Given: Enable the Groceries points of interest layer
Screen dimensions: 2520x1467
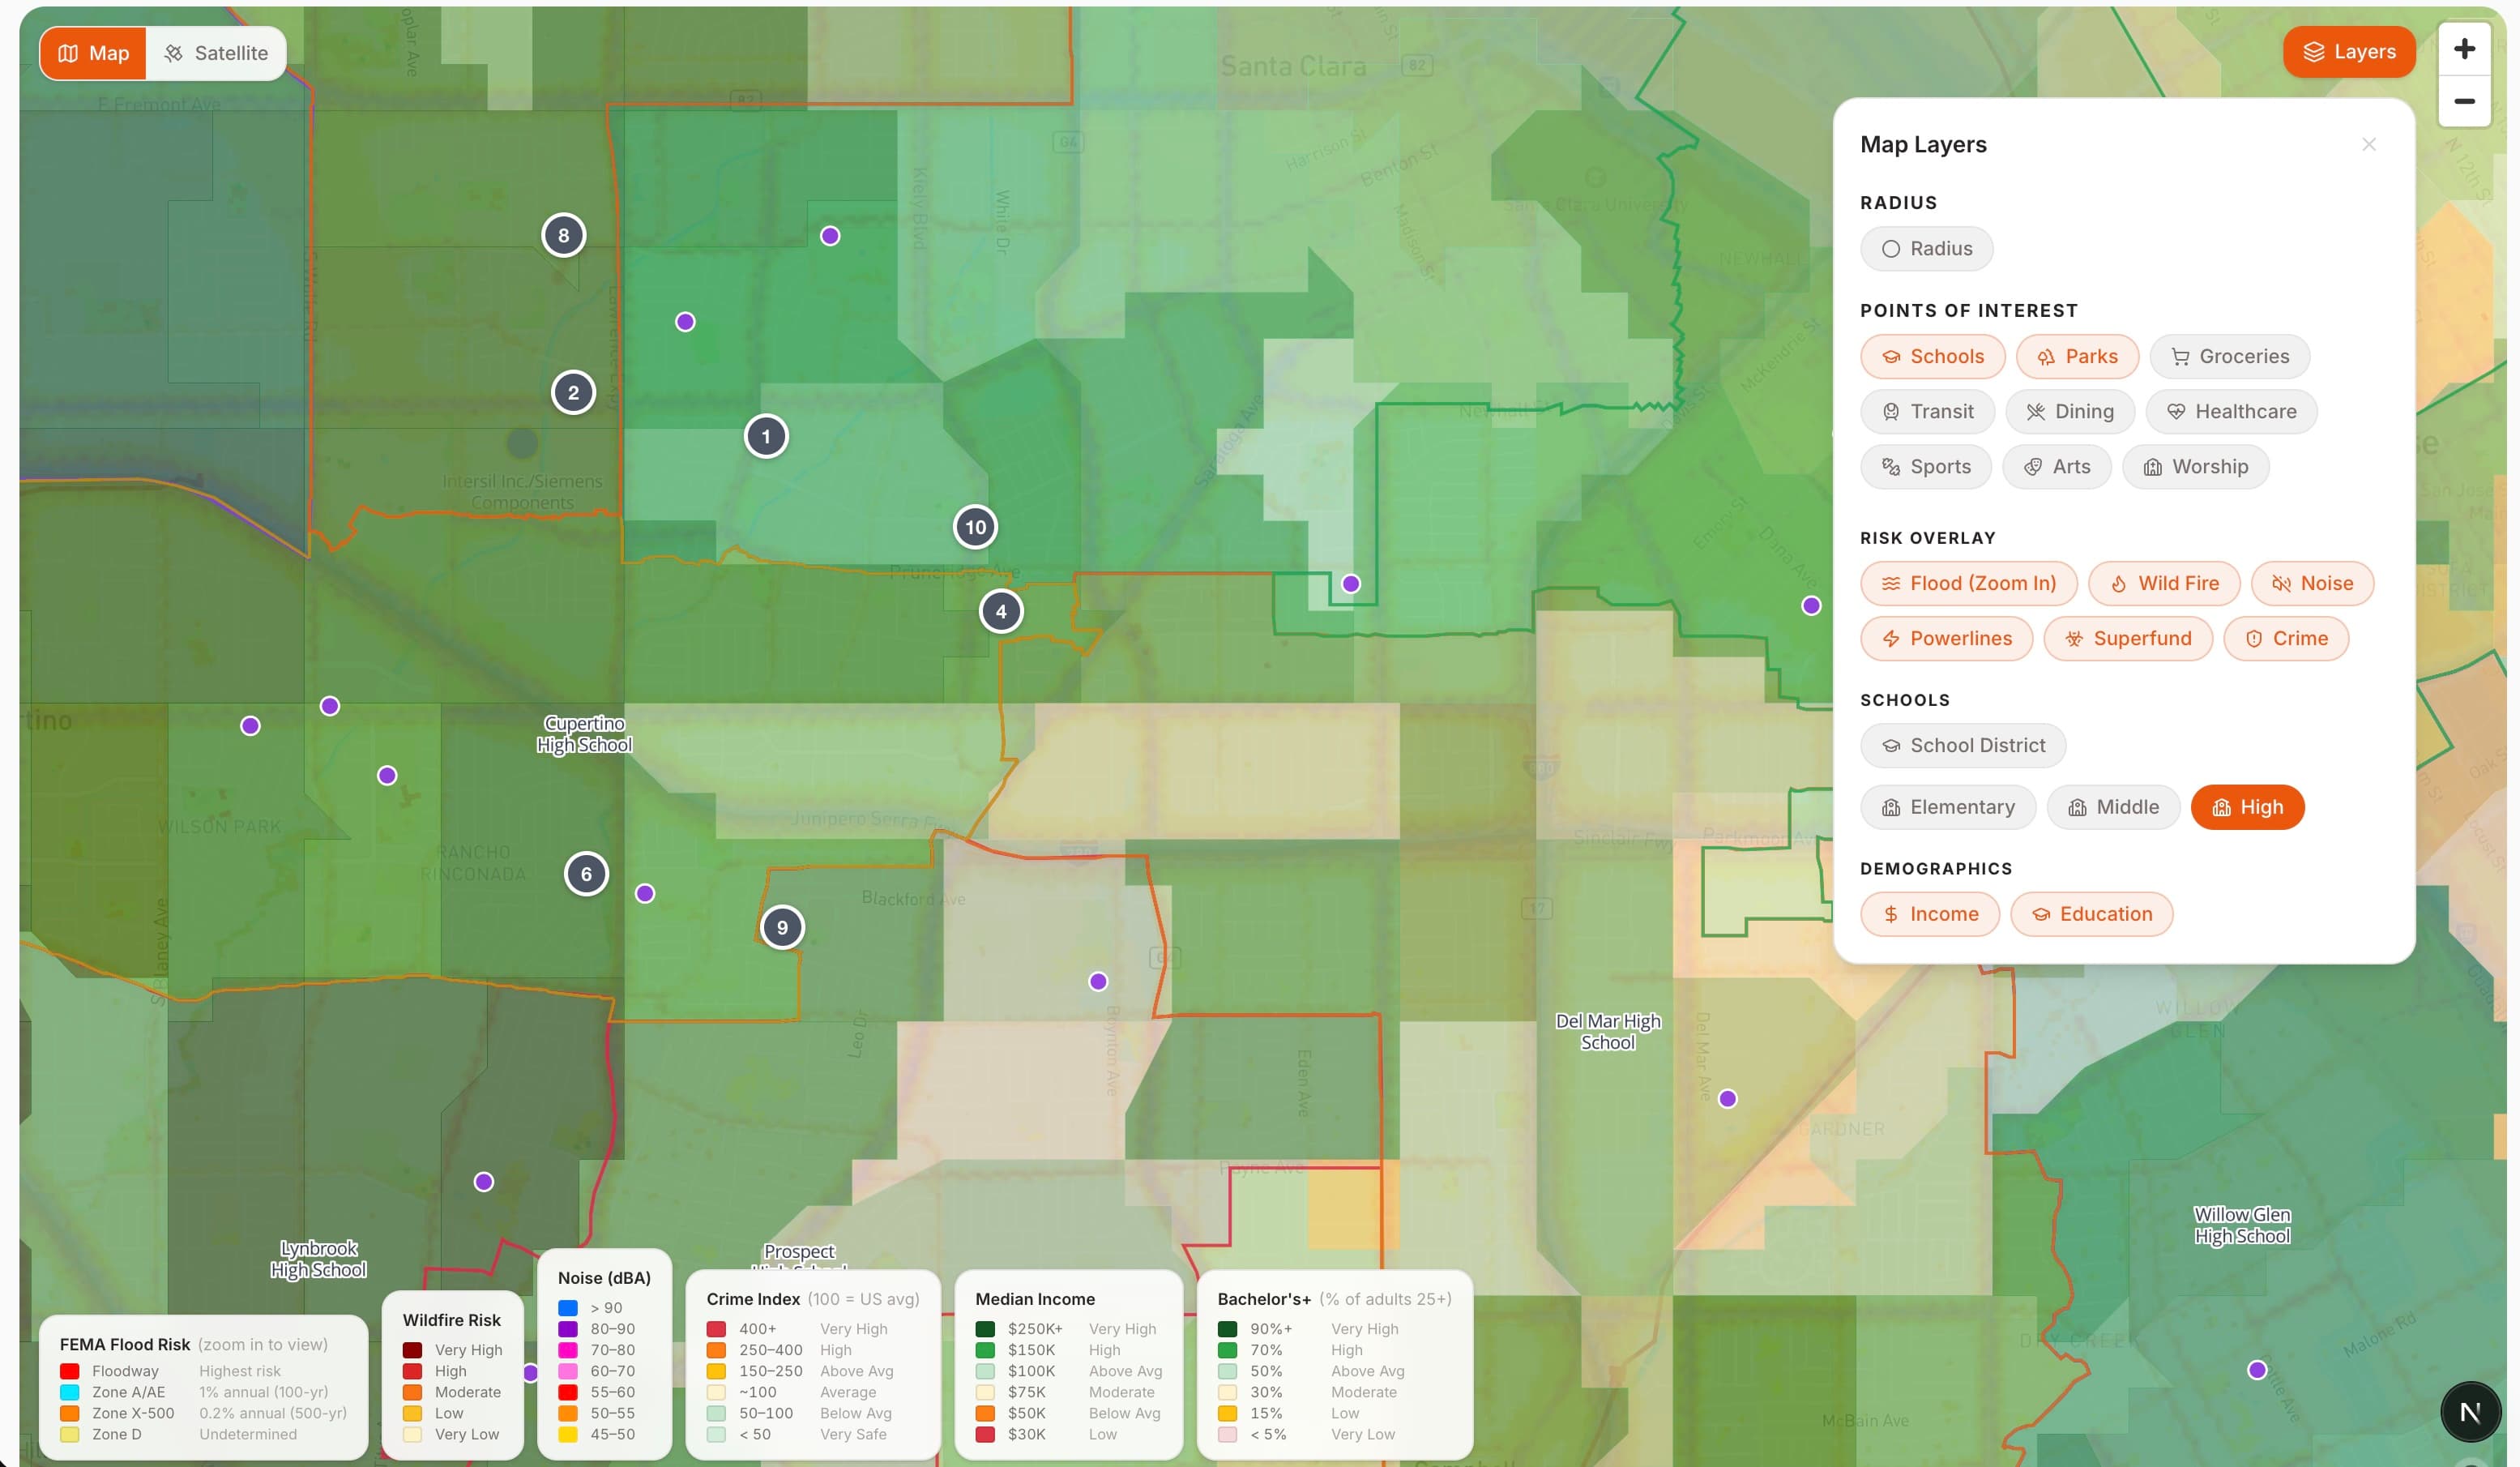Looking at the screenshot, I should pyautogui.click(x=2230, y=356).
